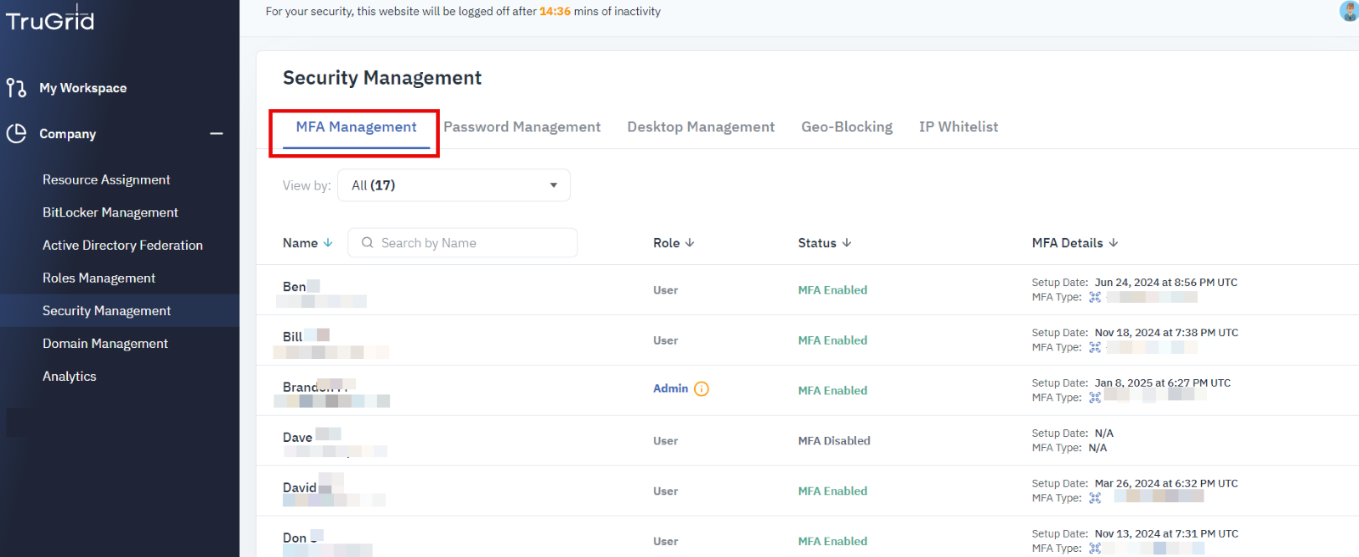
Task: Click setup date Nov 18, 2024 at 7:38 PM UTC
Action: pyautogui.click(x=1166, y=333)
